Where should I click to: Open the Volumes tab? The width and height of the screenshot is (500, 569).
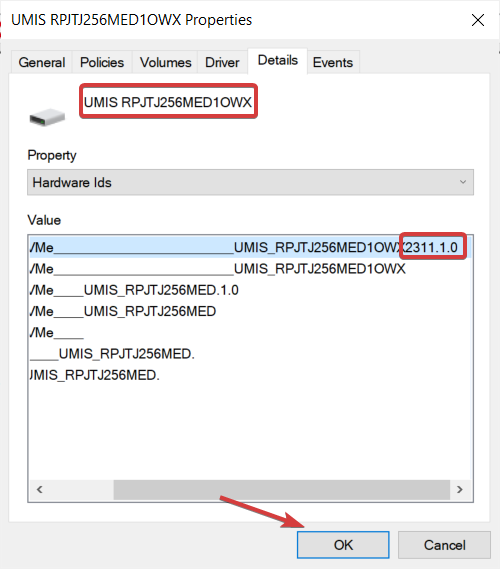point(165,62)
